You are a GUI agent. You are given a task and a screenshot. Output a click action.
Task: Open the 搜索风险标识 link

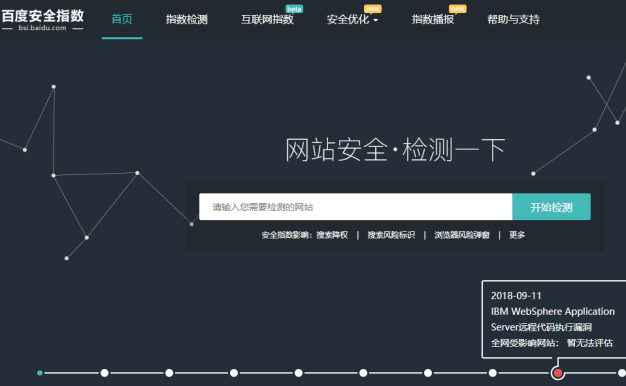click(x=391, y=235)
